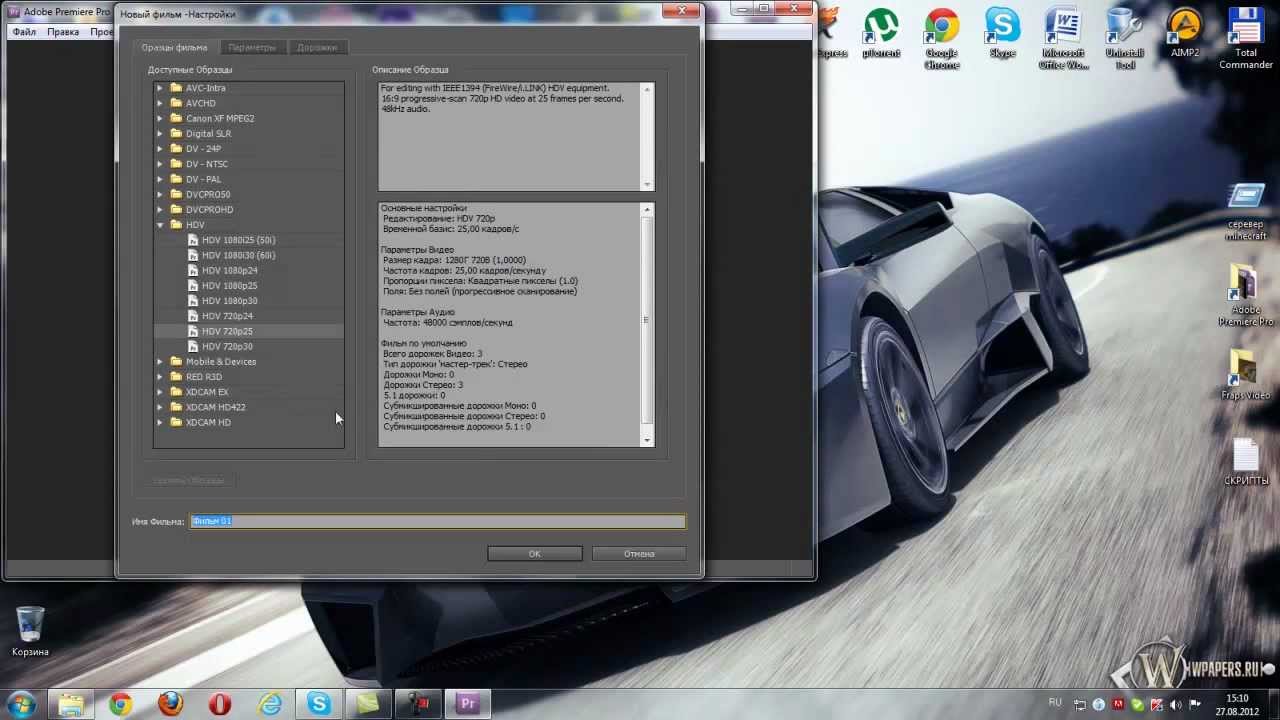Switch to the Параметры tab

[252, 47]
